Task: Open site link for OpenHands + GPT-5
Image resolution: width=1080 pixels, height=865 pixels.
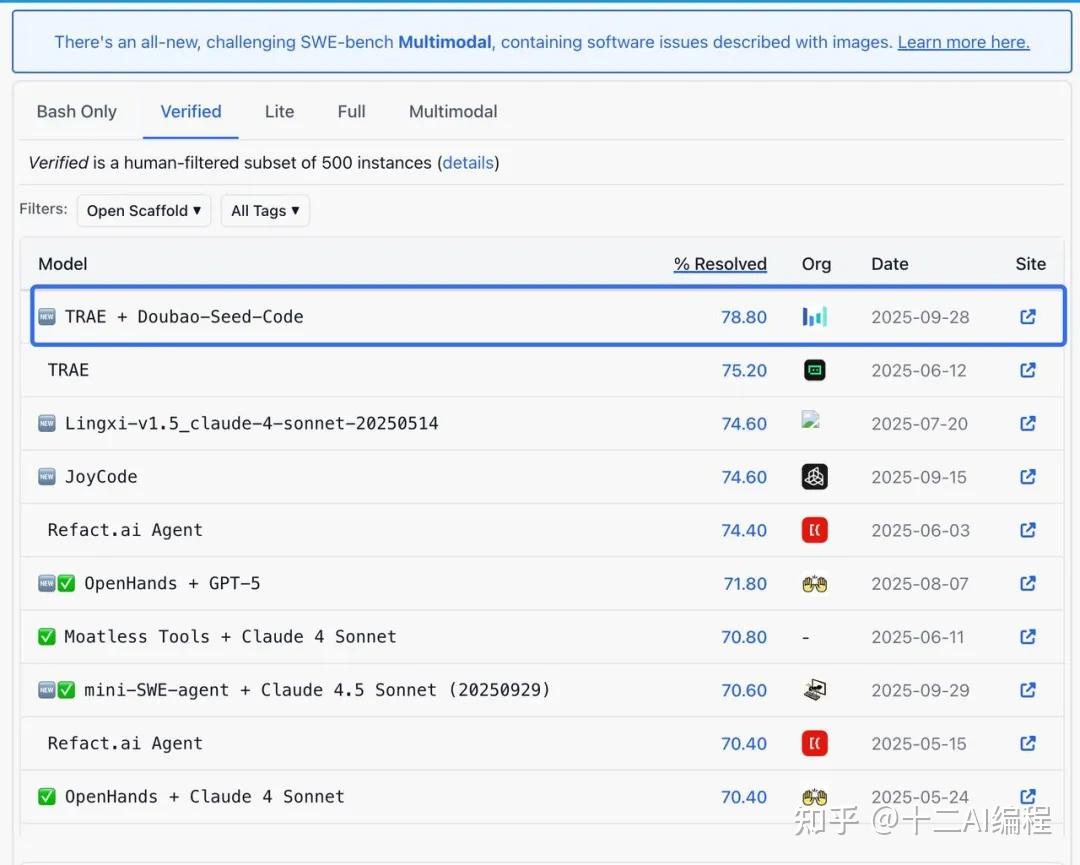Action: tap(1028, 583)
